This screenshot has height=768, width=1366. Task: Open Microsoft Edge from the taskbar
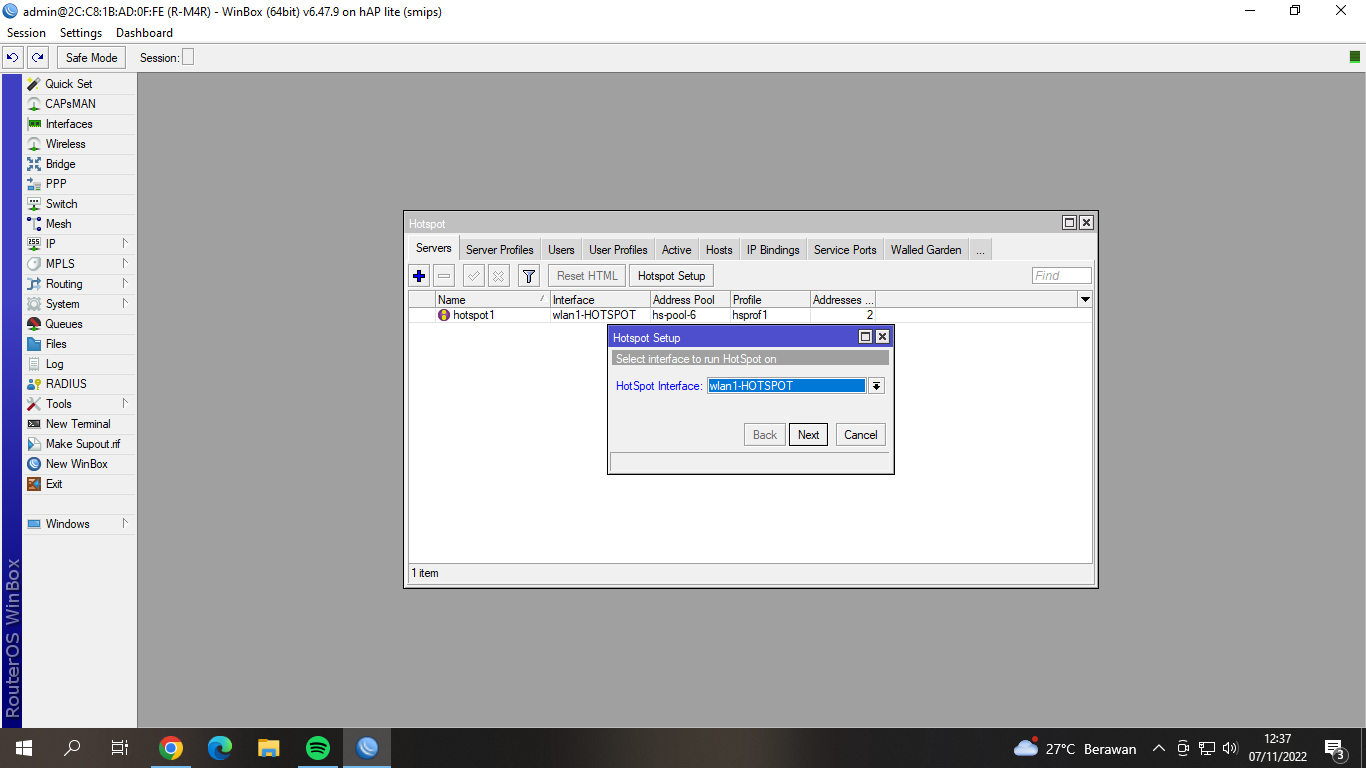[220, 748]
